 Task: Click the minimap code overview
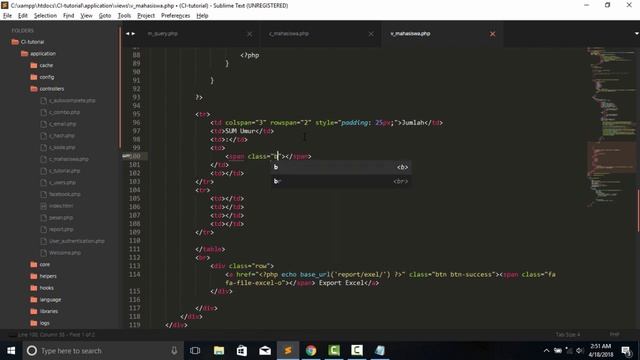(x=611, y=127)
